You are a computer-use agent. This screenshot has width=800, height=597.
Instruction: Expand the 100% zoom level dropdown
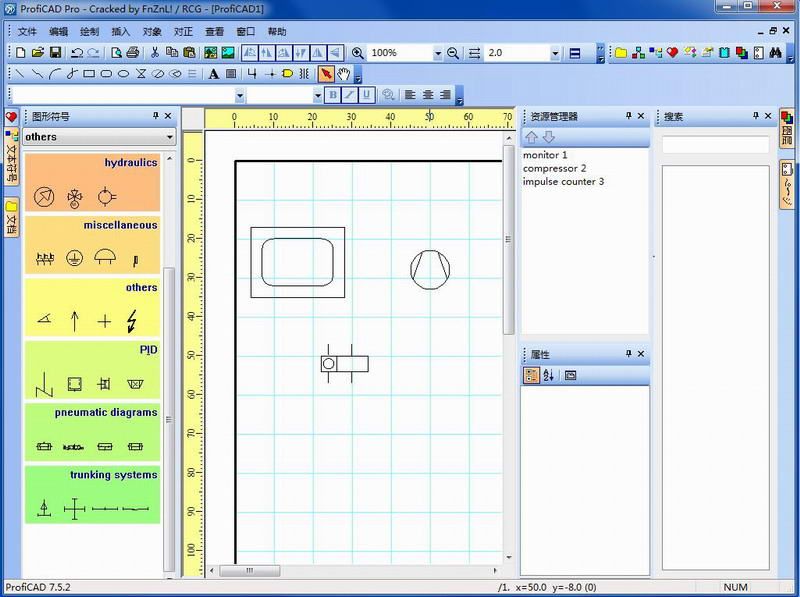(x=437, y=52)
